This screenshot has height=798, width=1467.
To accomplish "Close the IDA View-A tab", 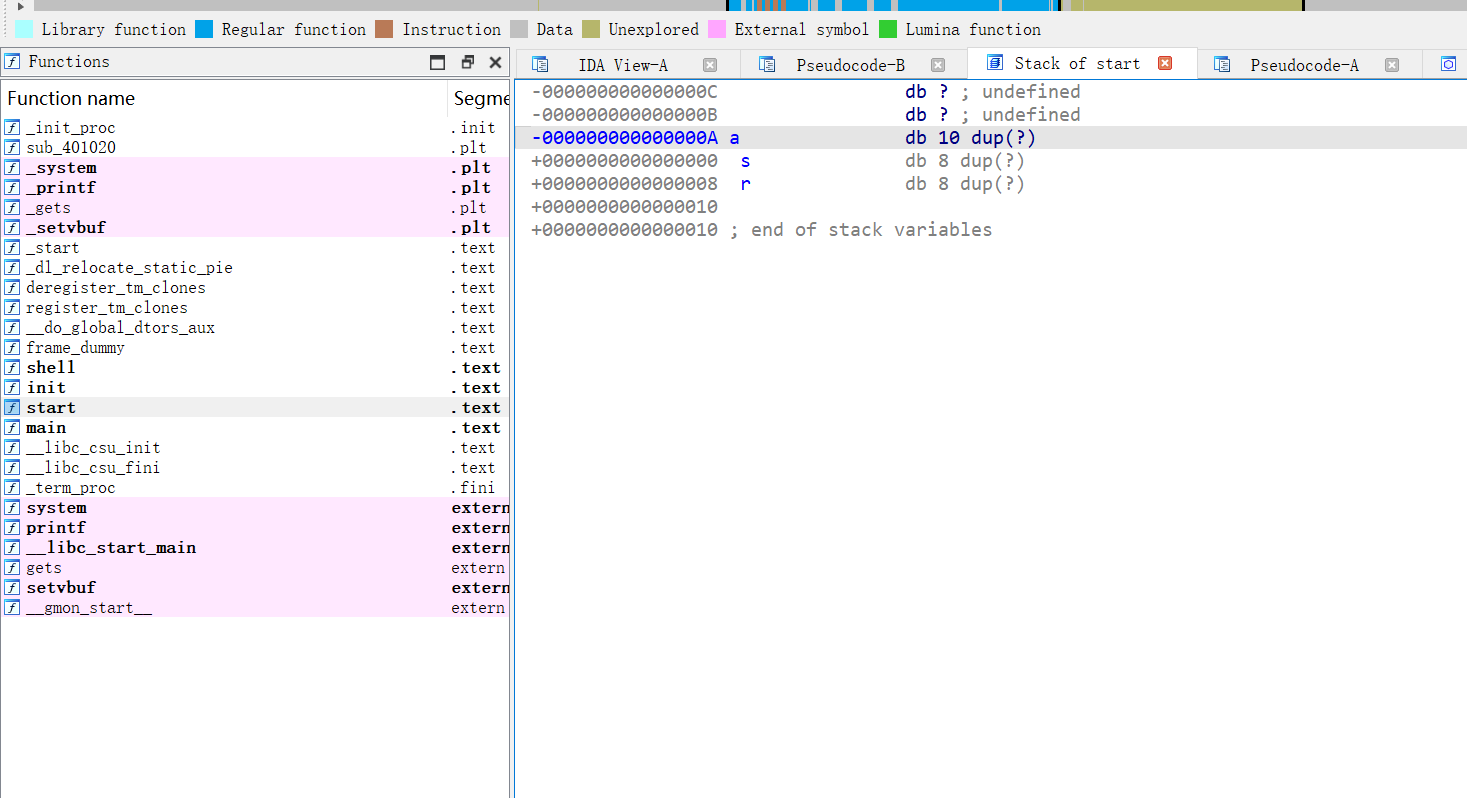I will coord(710,65).
